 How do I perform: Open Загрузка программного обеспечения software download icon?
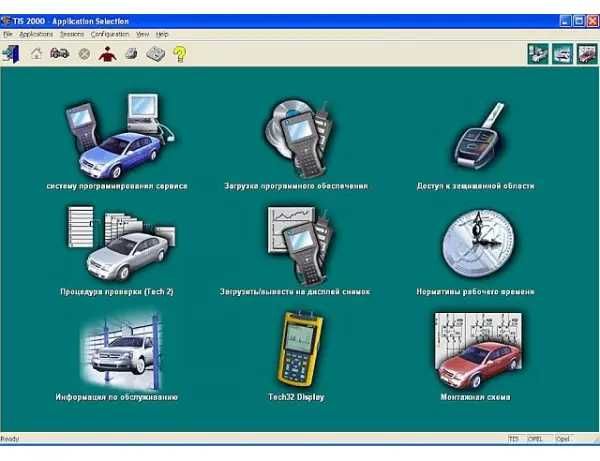[x=298, y=139]
